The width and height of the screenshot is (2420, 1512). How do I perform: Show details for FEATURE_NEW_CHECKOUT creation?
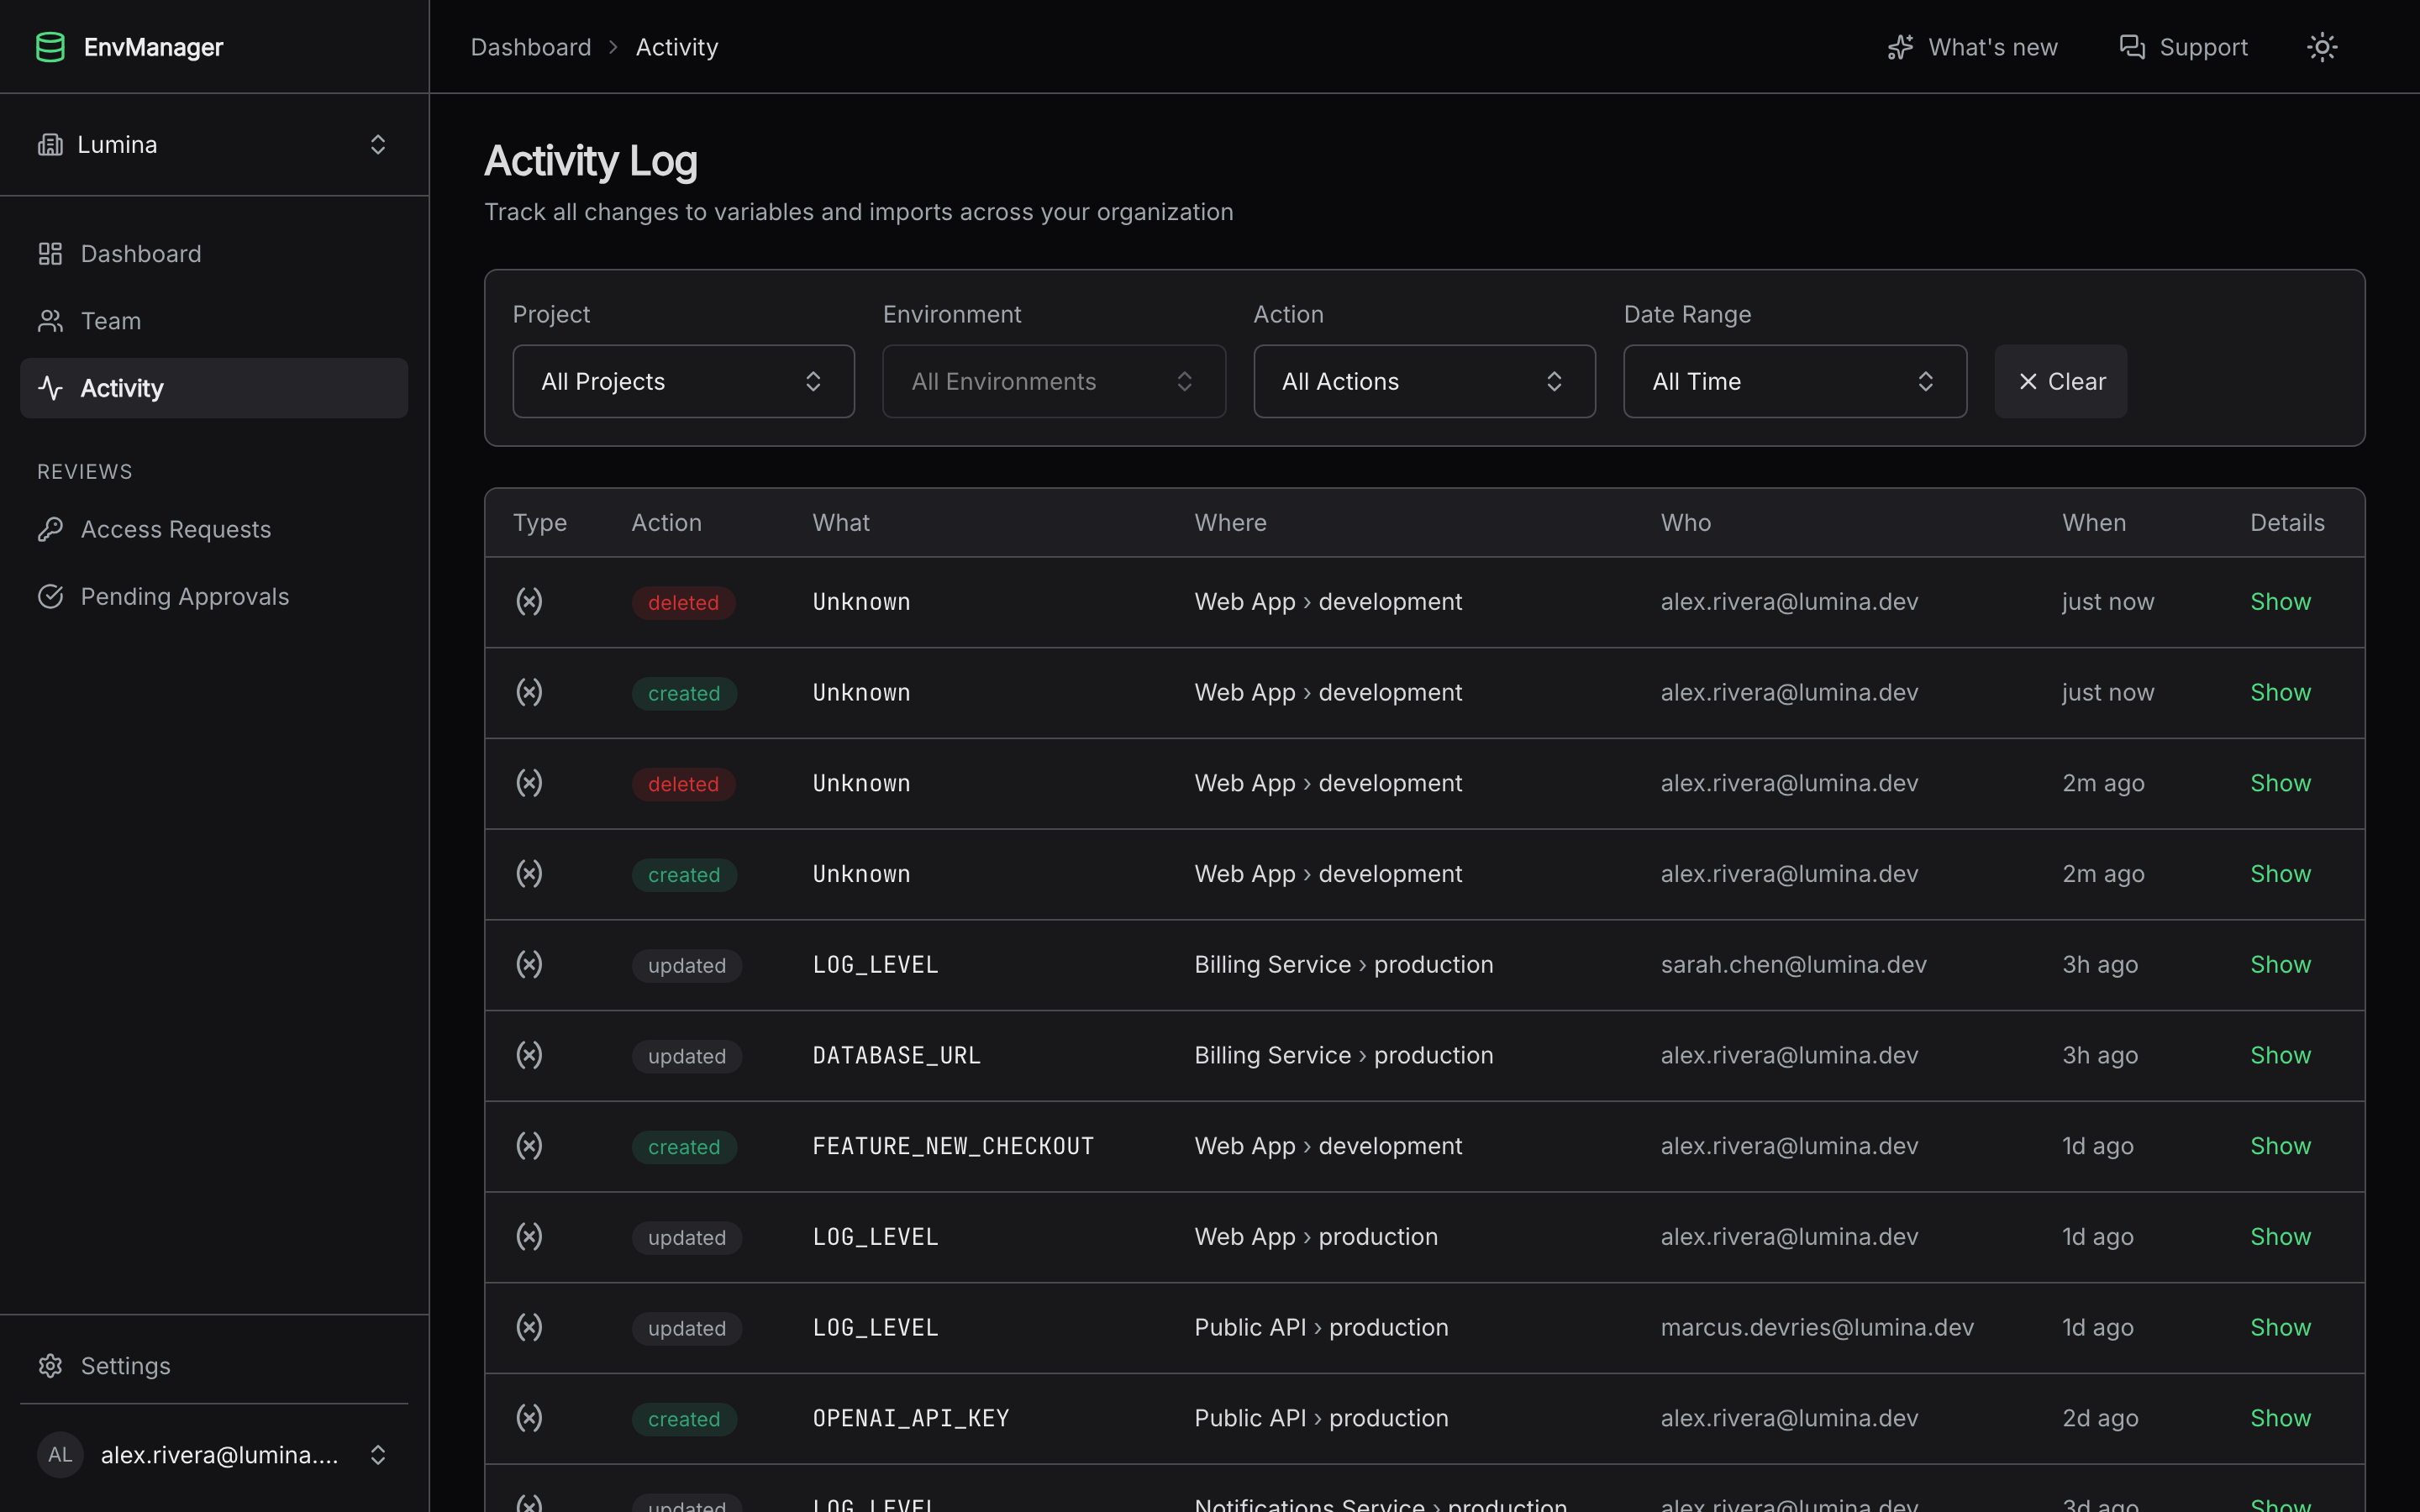point(2280,1146)
